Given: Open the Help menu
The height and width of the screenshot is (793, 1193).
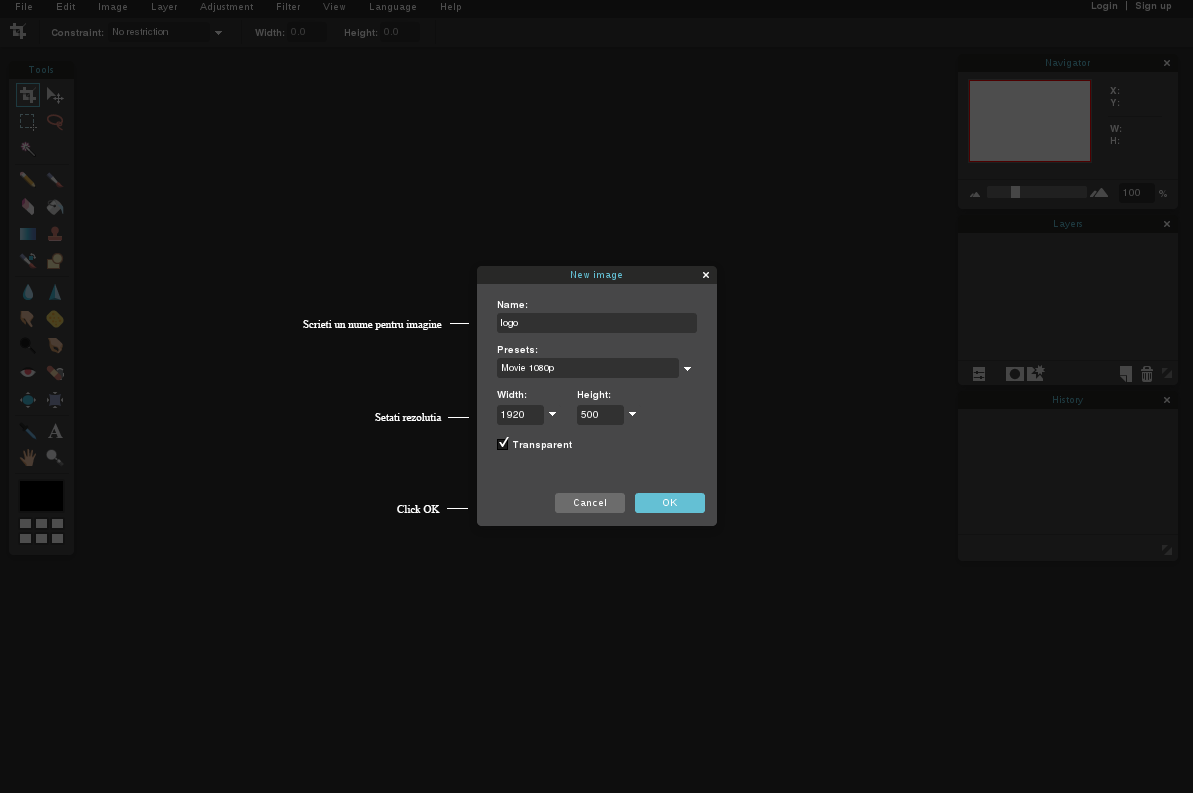Looking at the screenshot, I should 450,7.
